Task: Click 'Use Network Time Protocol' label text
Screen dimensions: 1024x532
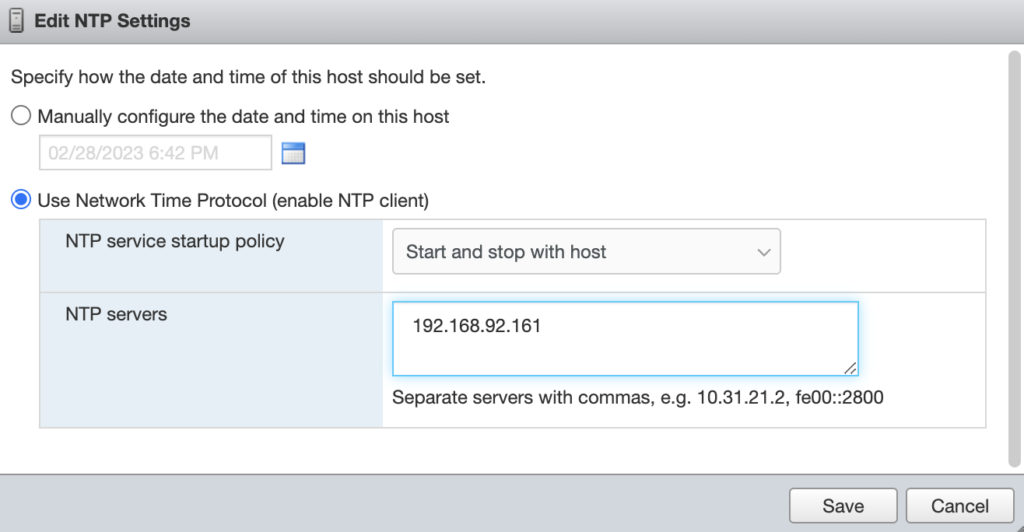Action: (233, 200)
